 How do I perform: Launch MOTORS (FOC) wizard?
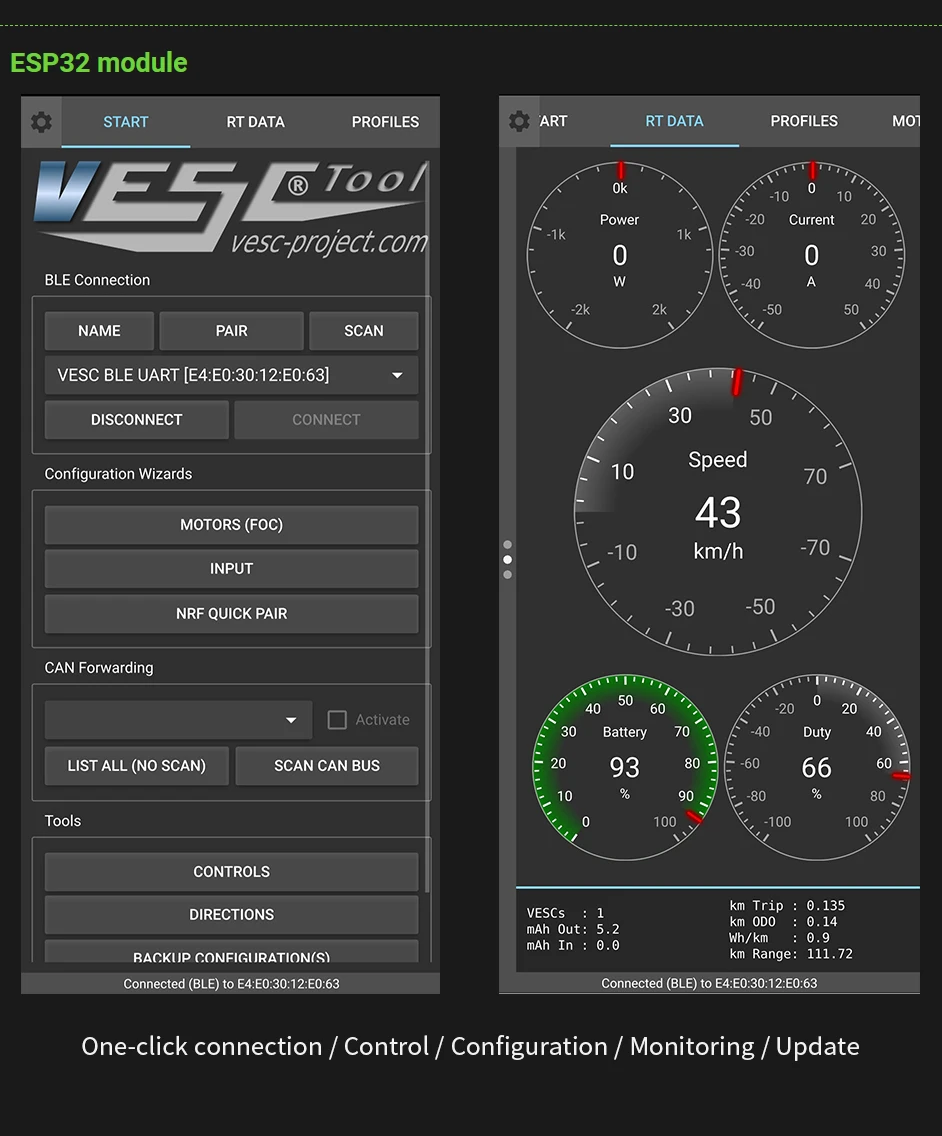click(231, 525)
